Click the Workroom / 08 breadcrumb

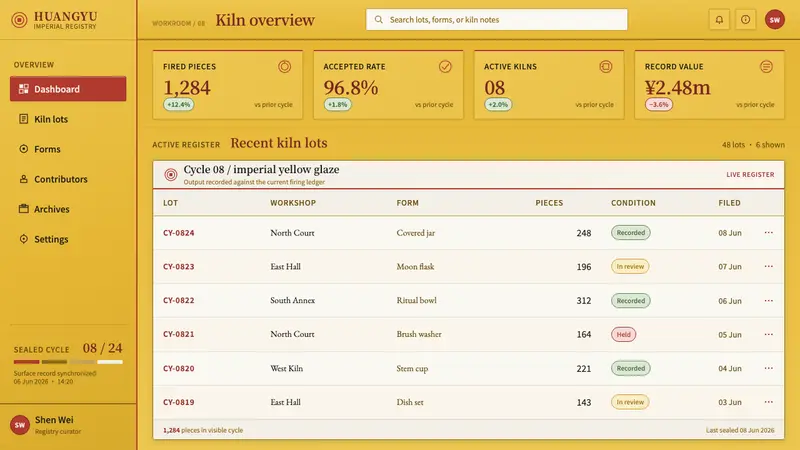179,23
